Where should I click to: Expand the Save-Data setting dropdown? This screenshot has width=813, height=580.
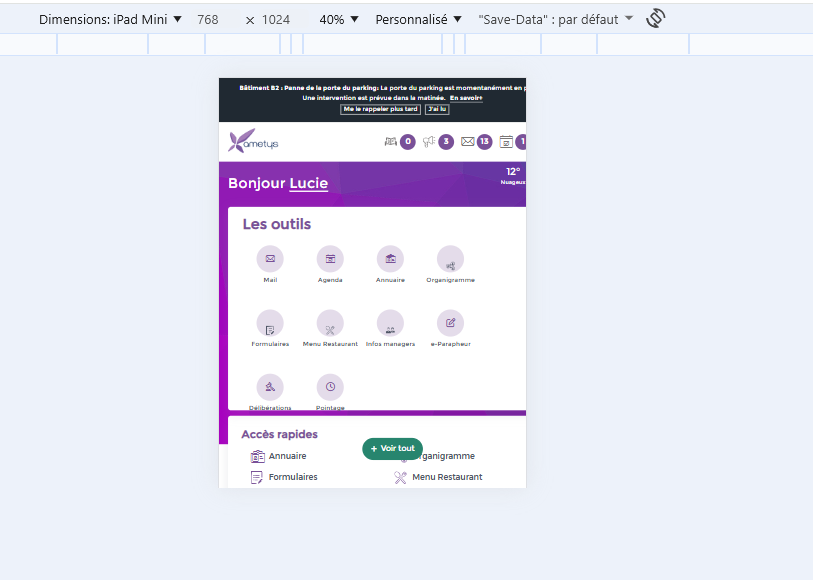[x=555, y=19]
